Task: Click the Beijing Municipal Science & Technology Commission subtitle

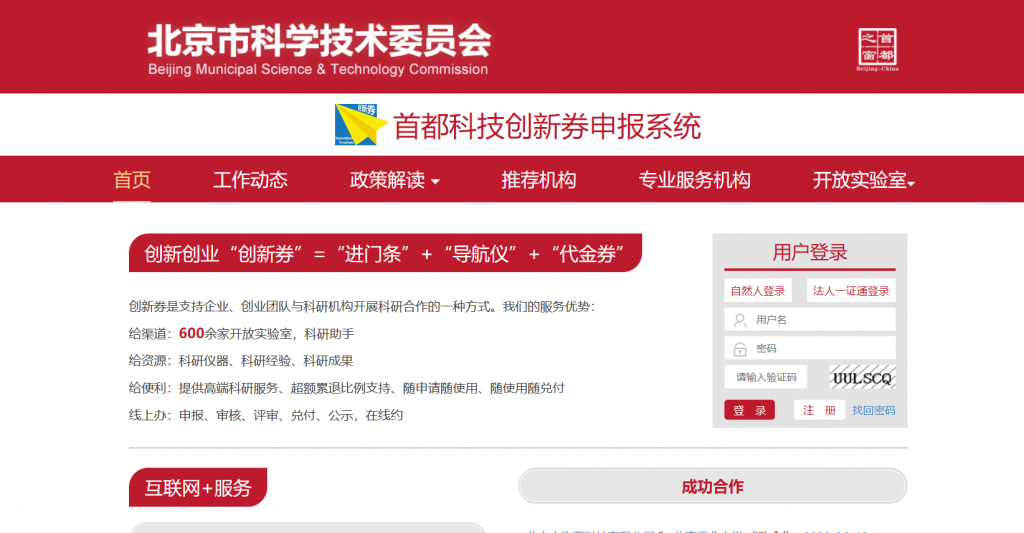Action: point(318,69)
